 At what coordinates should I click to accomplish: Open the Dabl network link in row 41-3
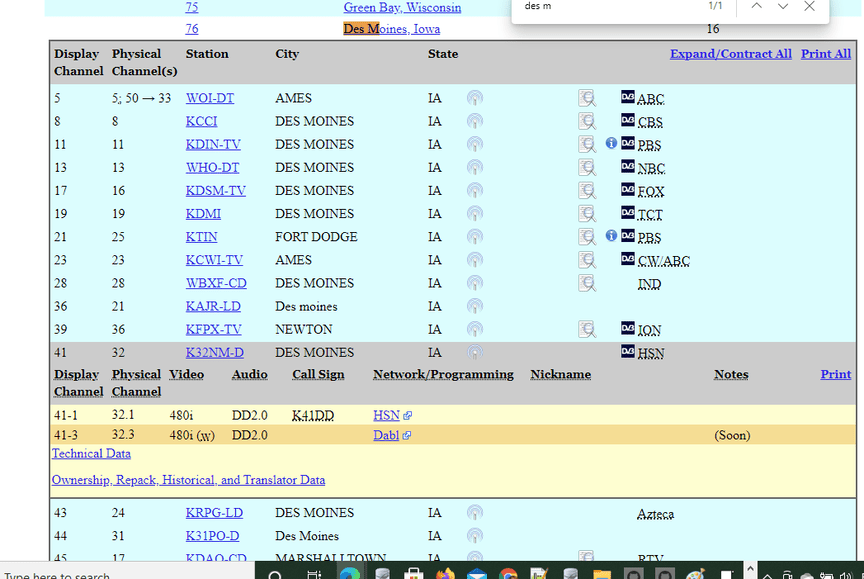click(x=386, y=435)
